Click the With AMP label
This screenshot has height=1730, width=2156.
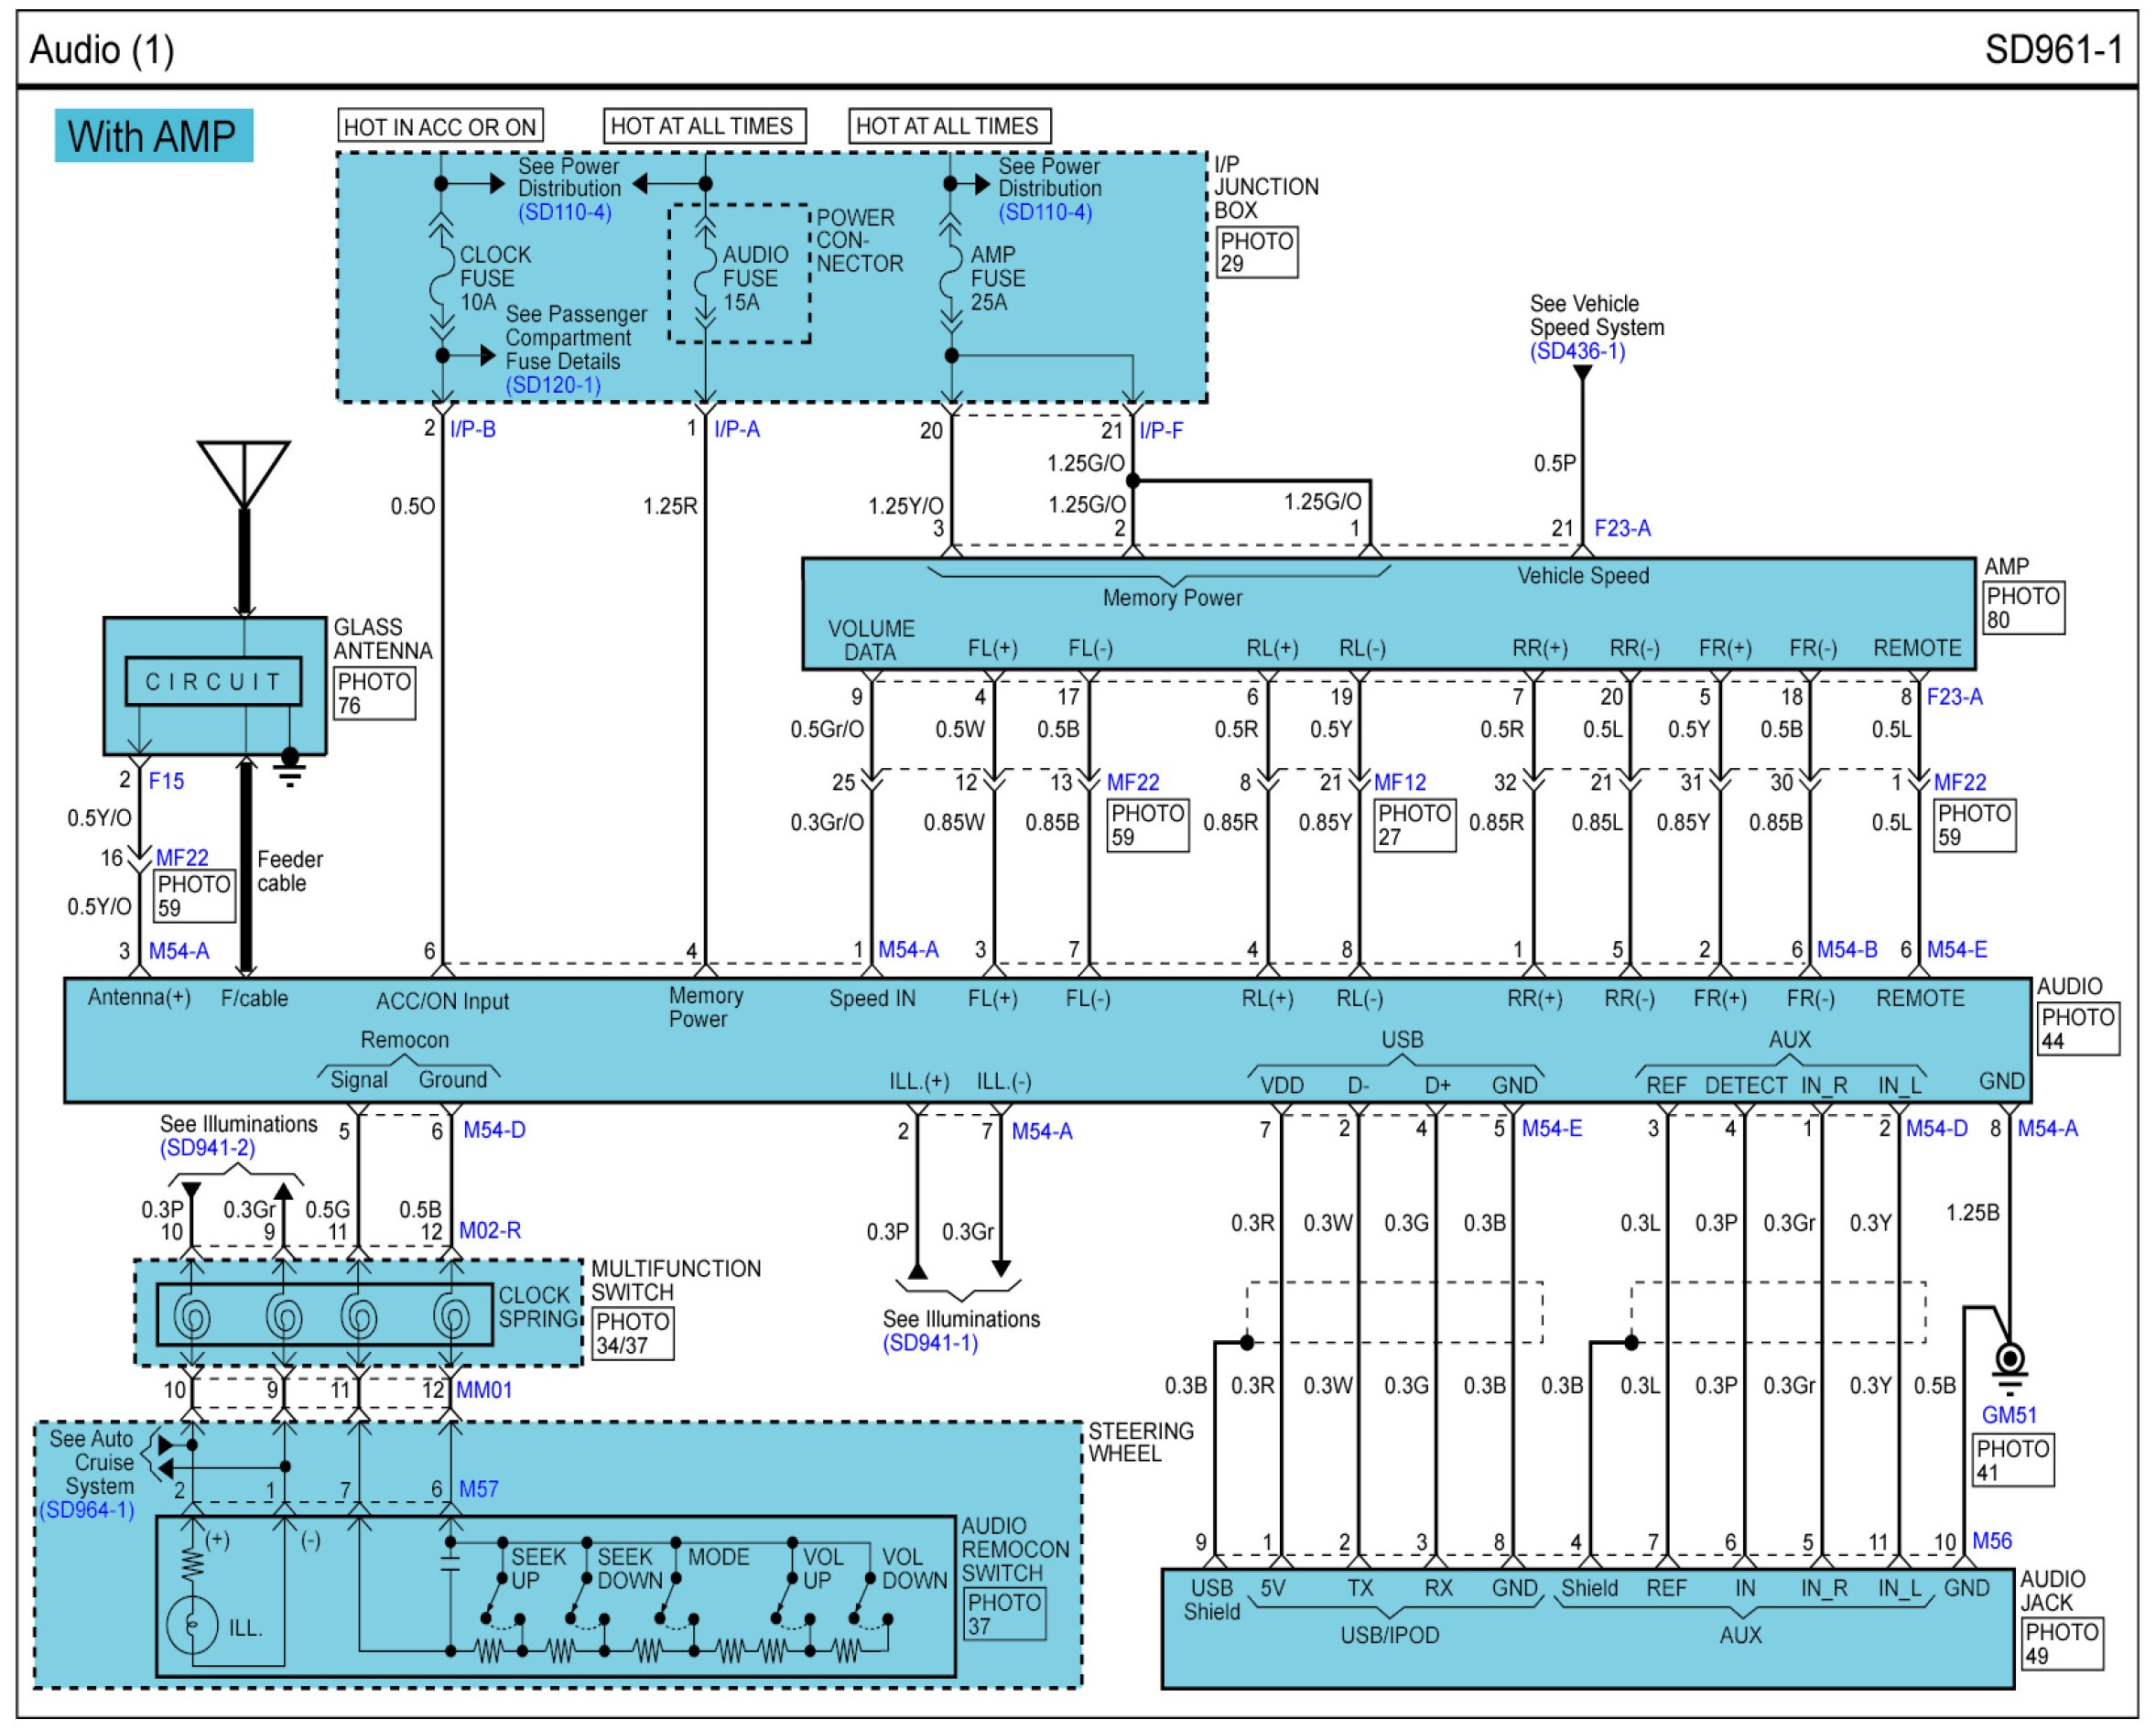(x=153, y=136)
